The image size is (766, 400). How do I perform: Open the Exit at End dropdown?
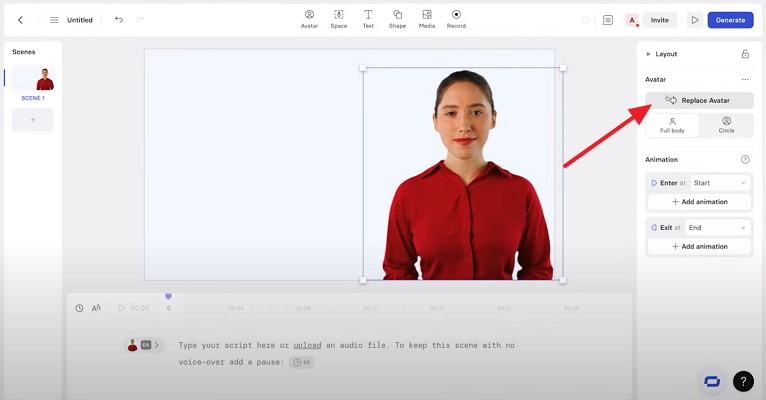point(717,228)
